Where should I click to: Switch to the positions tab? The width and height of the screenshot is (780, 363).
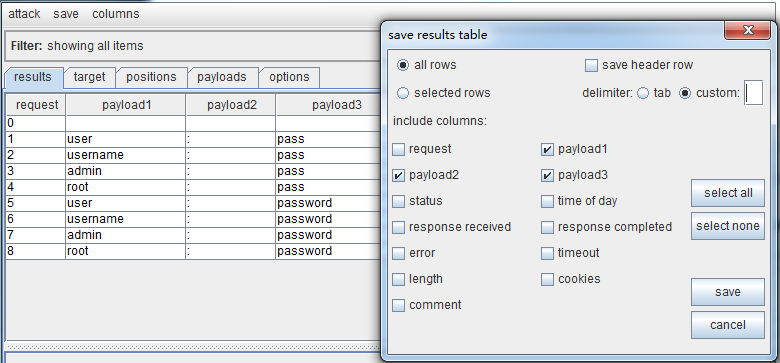(151, 77)
